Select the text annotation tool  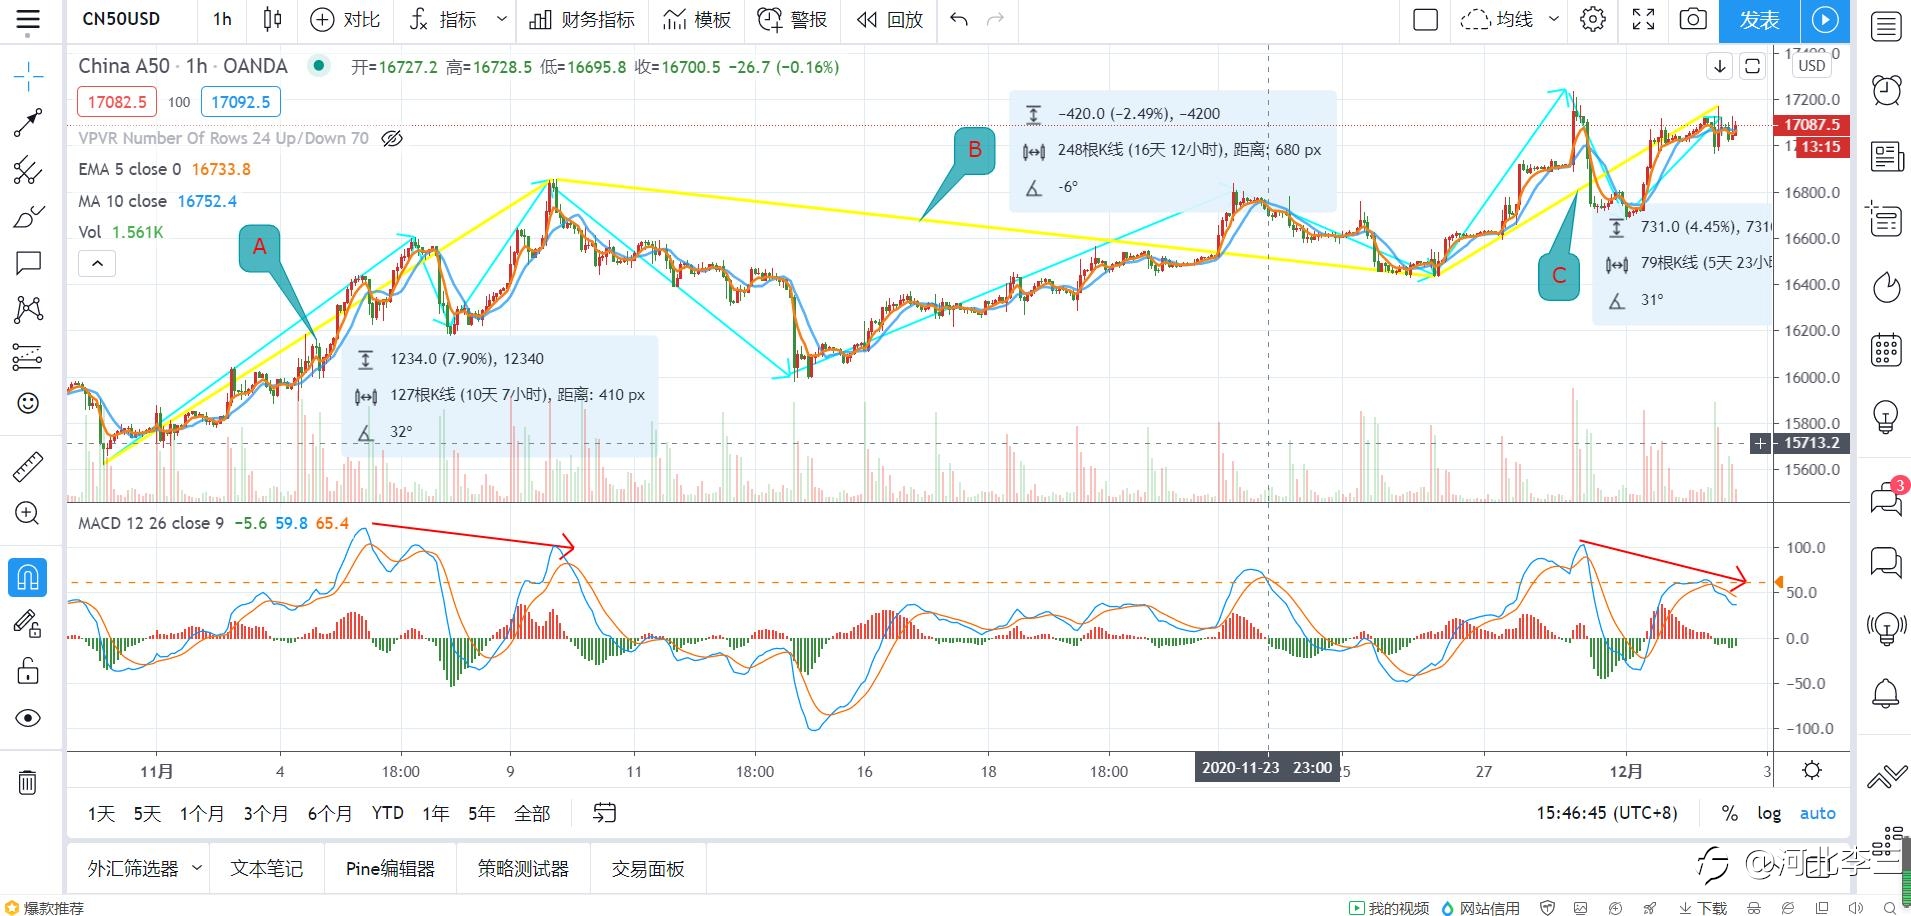coord(28,263)
